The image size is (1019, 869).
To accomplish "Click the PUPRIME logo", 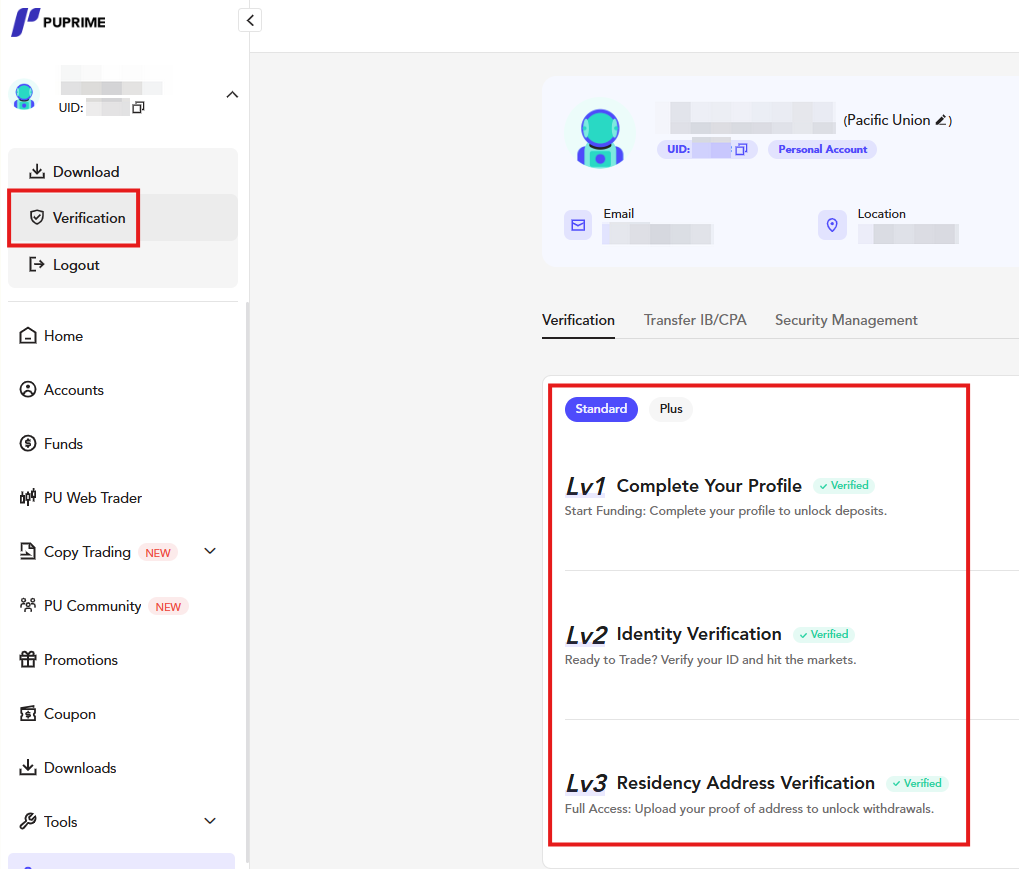I will tap(58, 22).
